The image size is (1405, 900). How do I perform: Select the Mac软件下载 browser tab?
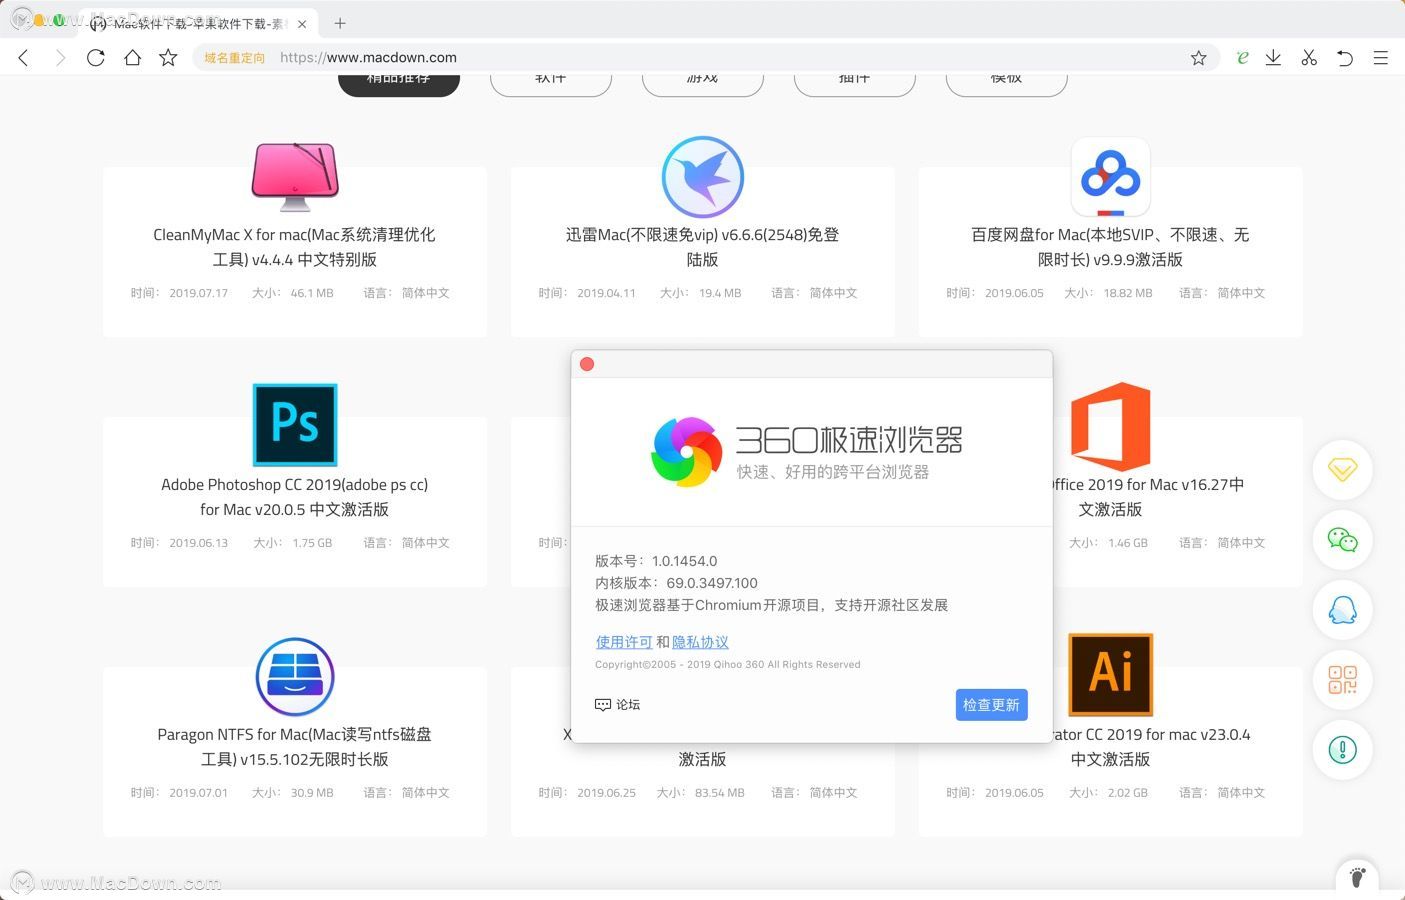(198, 23)
